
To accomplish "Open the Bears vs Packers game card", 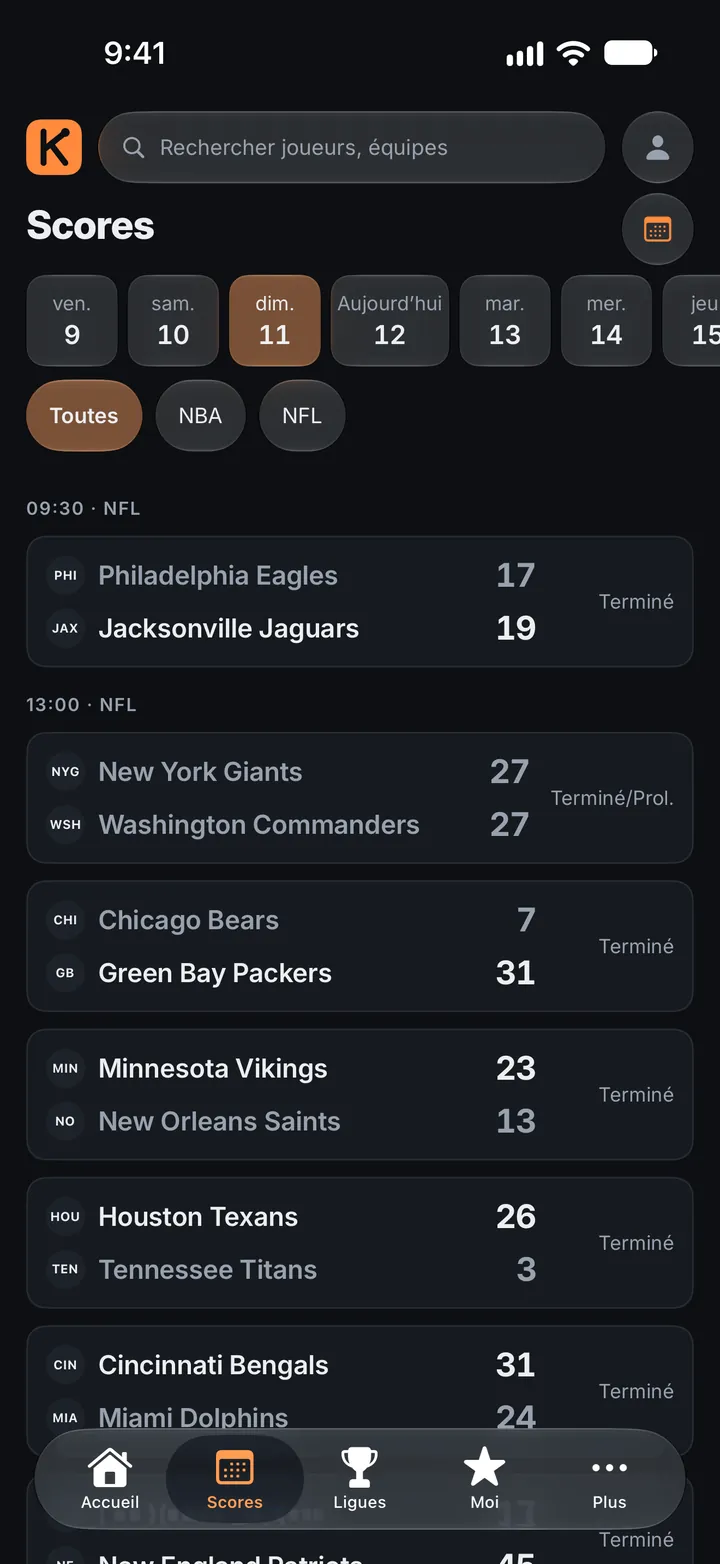I will click(359, 946).
